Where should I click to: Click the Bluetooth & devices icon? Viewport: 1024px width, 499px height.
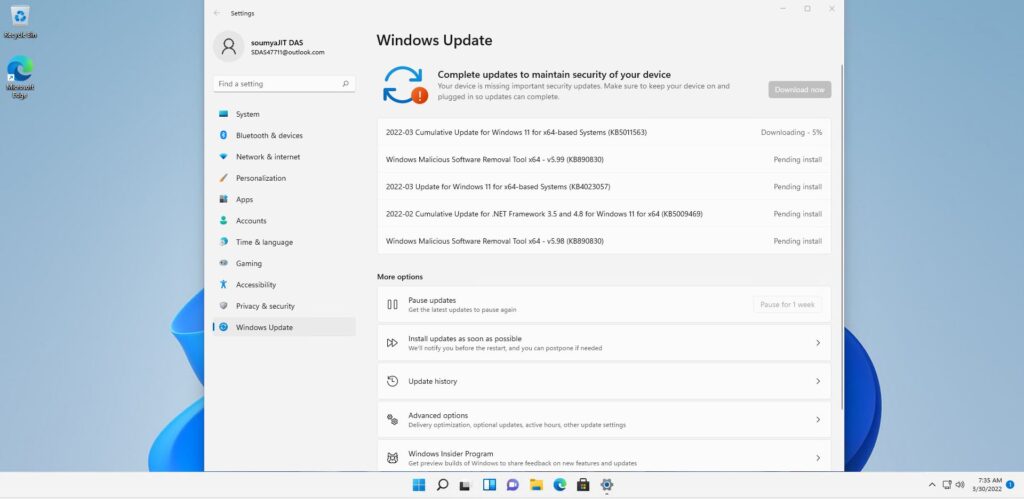(223, 135)
